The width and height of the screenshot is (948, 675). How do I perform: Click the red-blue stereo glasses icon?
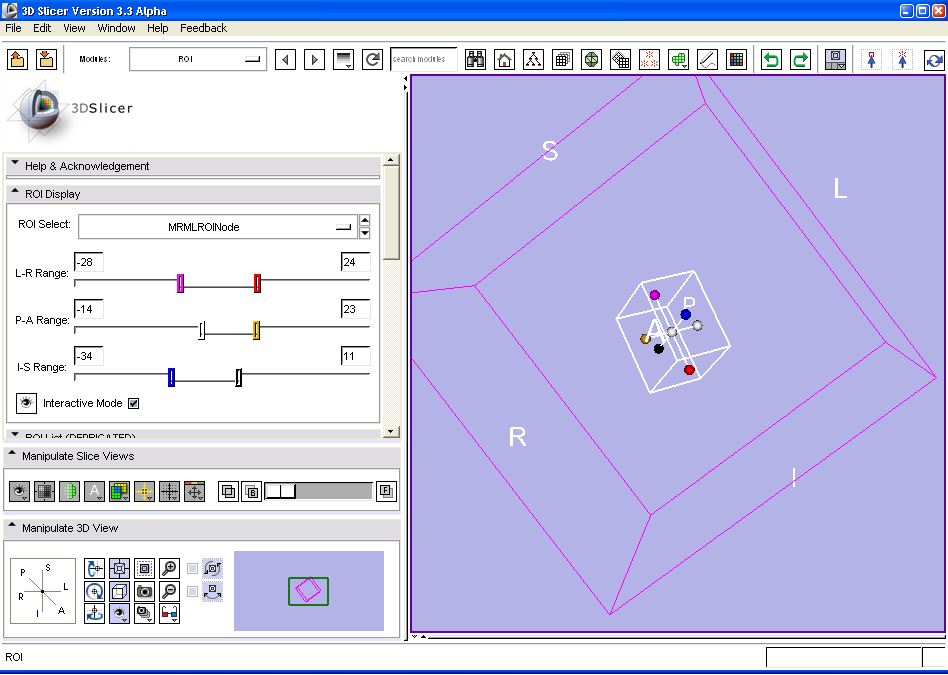(169, 612)
